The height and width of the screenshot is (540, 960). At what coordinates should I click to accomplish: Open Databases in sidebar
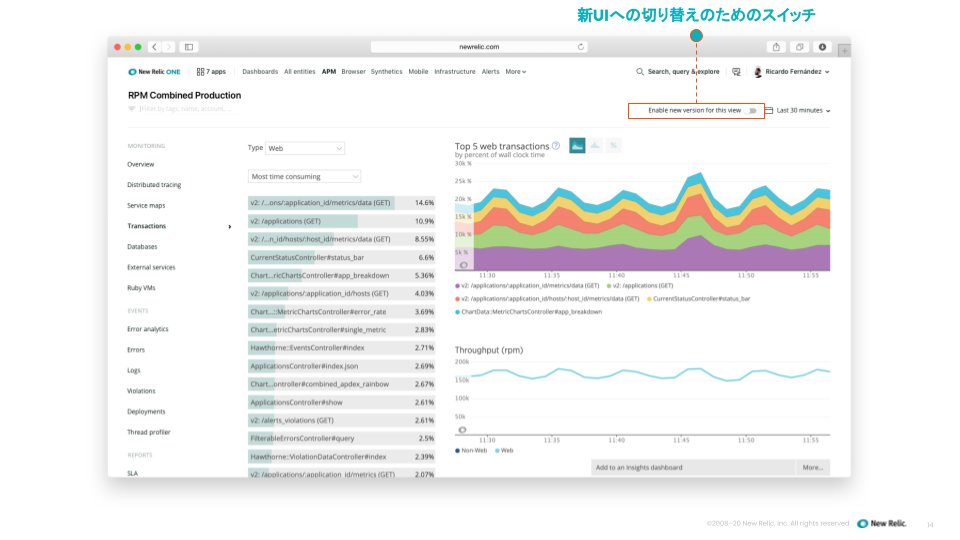(142, 247)
